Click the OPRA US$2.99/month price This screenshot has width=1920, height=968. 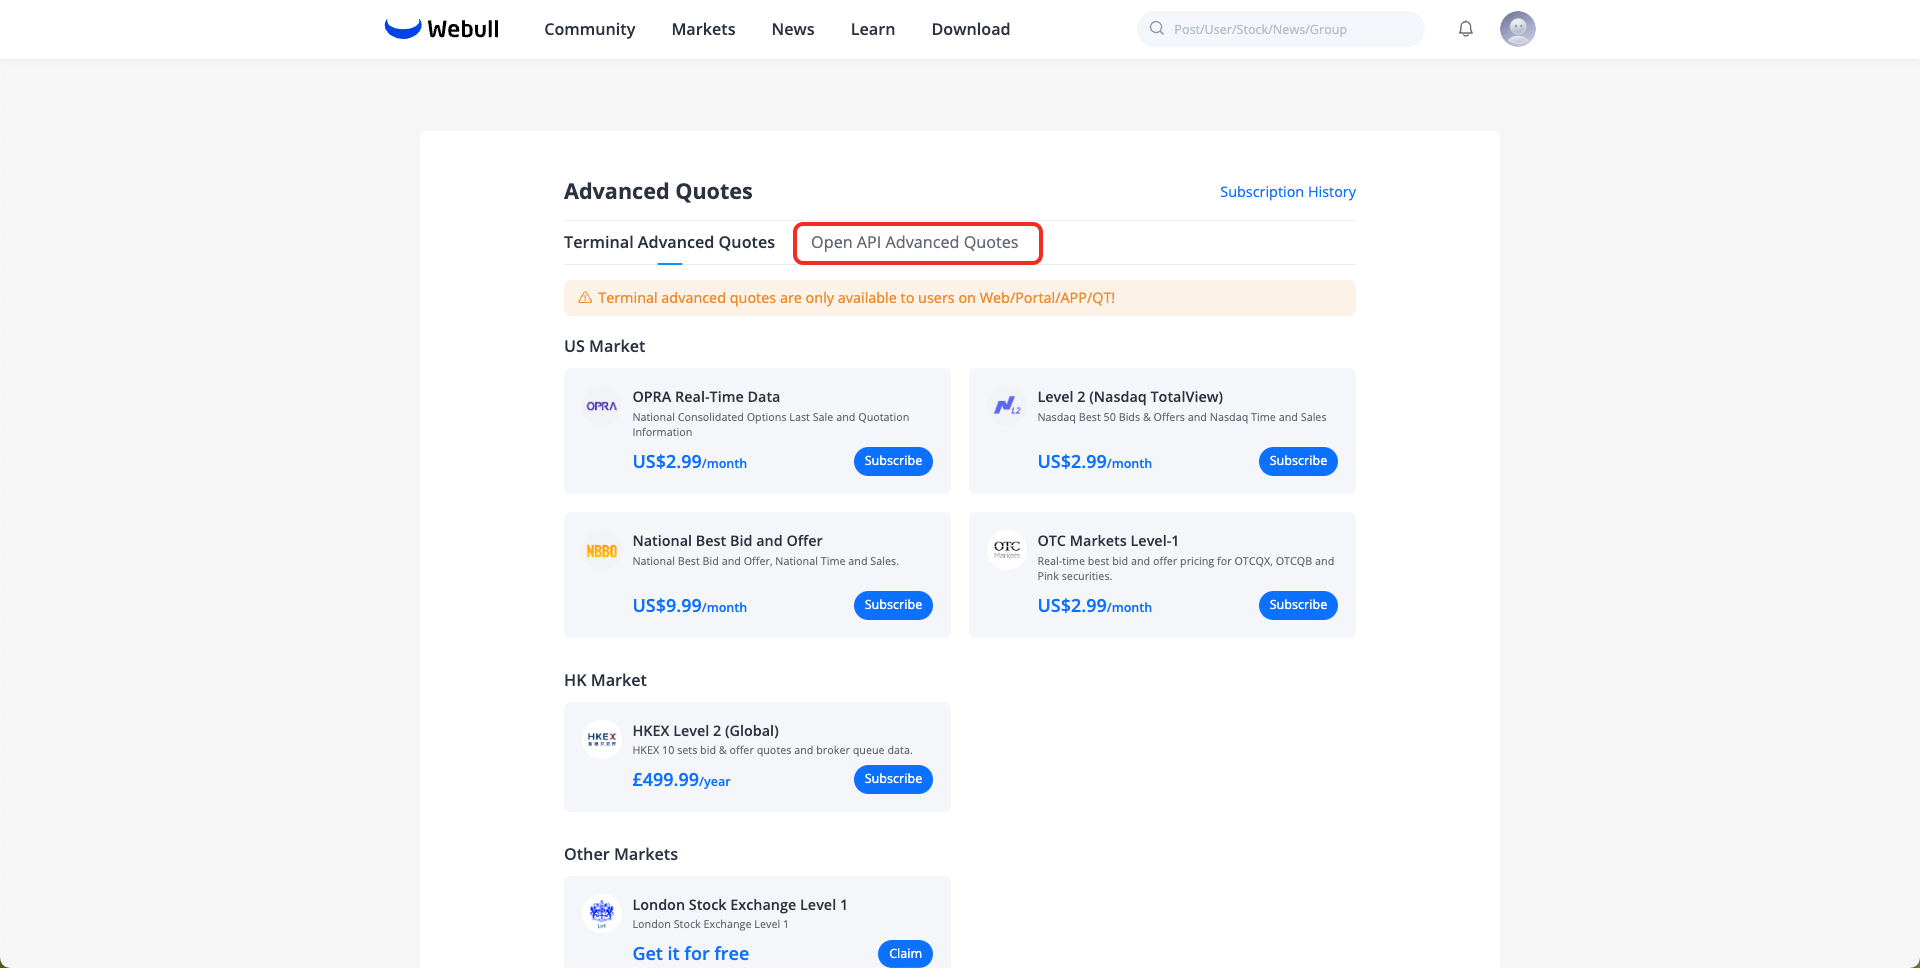(689, 462)
